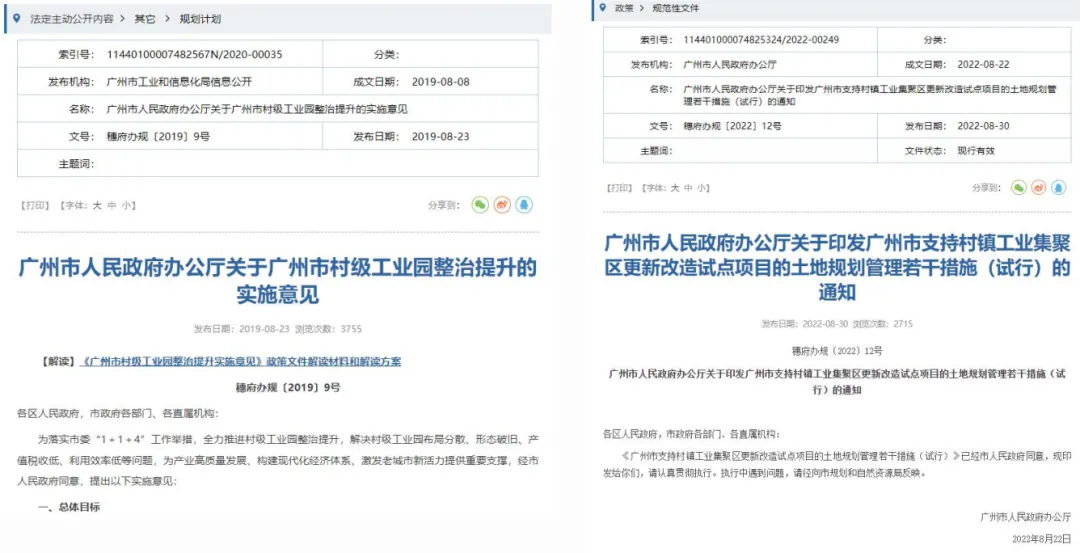The image size is (1080, 553).
Task: Click centered 穗府办规〔2019〕9号 below interpretation link
Action: [288, 388]
